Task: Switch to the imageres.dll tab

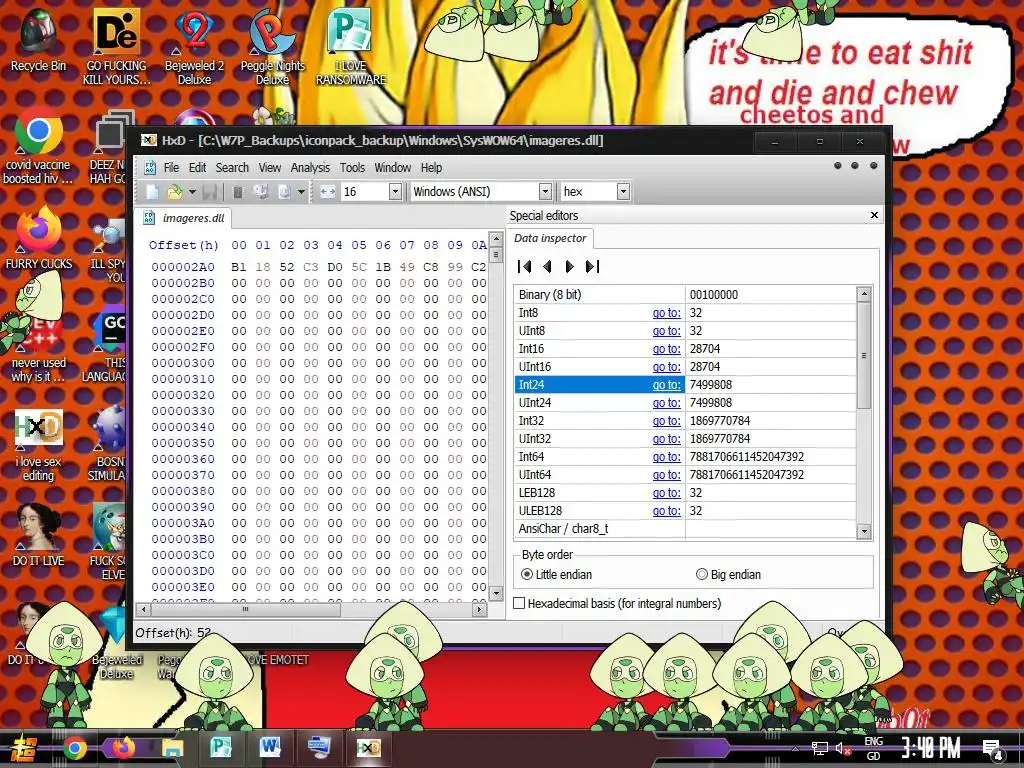Action: pyautogui.click(x=184, y=218)
